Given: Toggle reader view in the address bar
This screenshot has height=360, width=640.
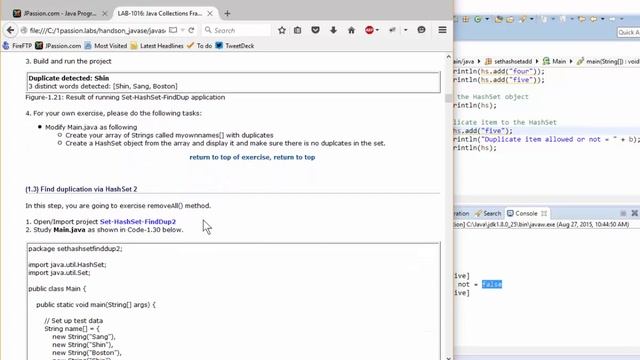Looking at the screenshot, I should [x=173, y=30].
